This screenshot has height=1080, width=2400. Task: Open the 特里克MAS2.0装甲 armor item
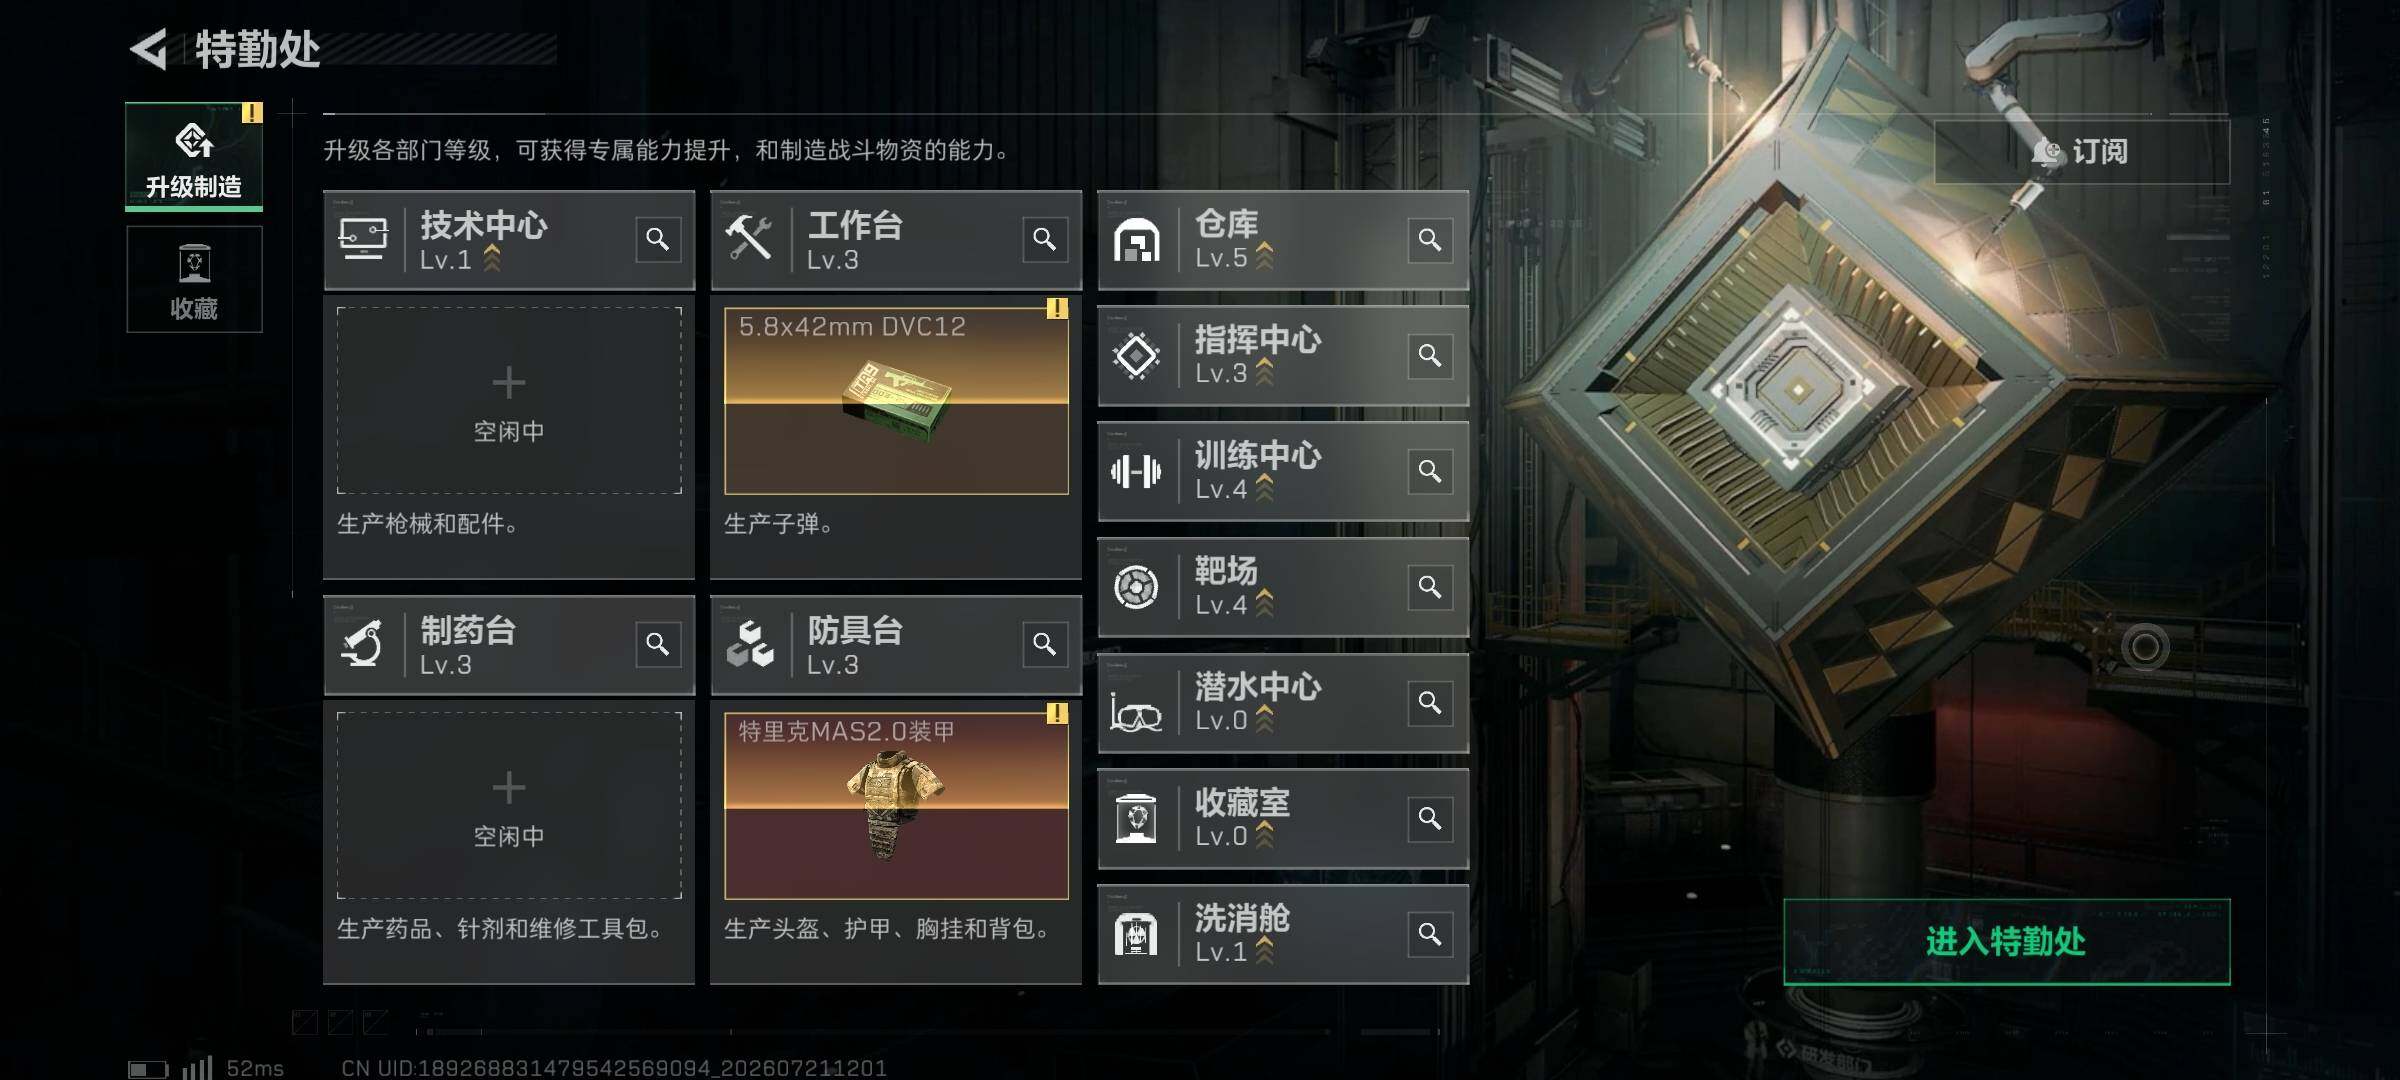click(896, 805)
